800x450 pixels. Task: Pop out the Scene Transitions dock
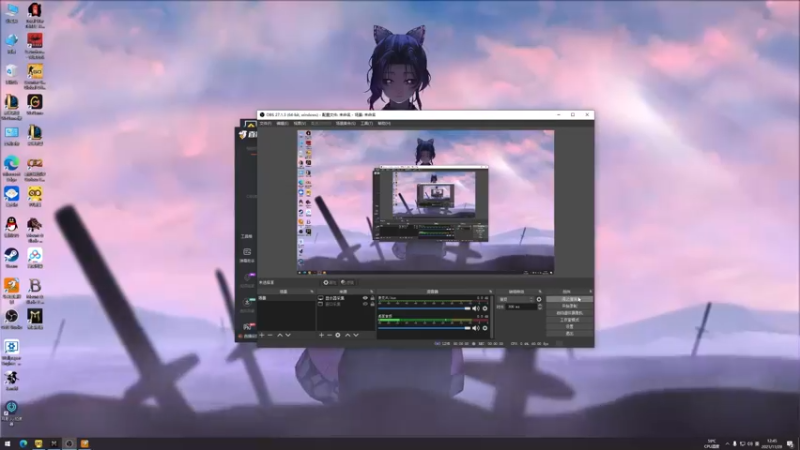tap(540, 292)
